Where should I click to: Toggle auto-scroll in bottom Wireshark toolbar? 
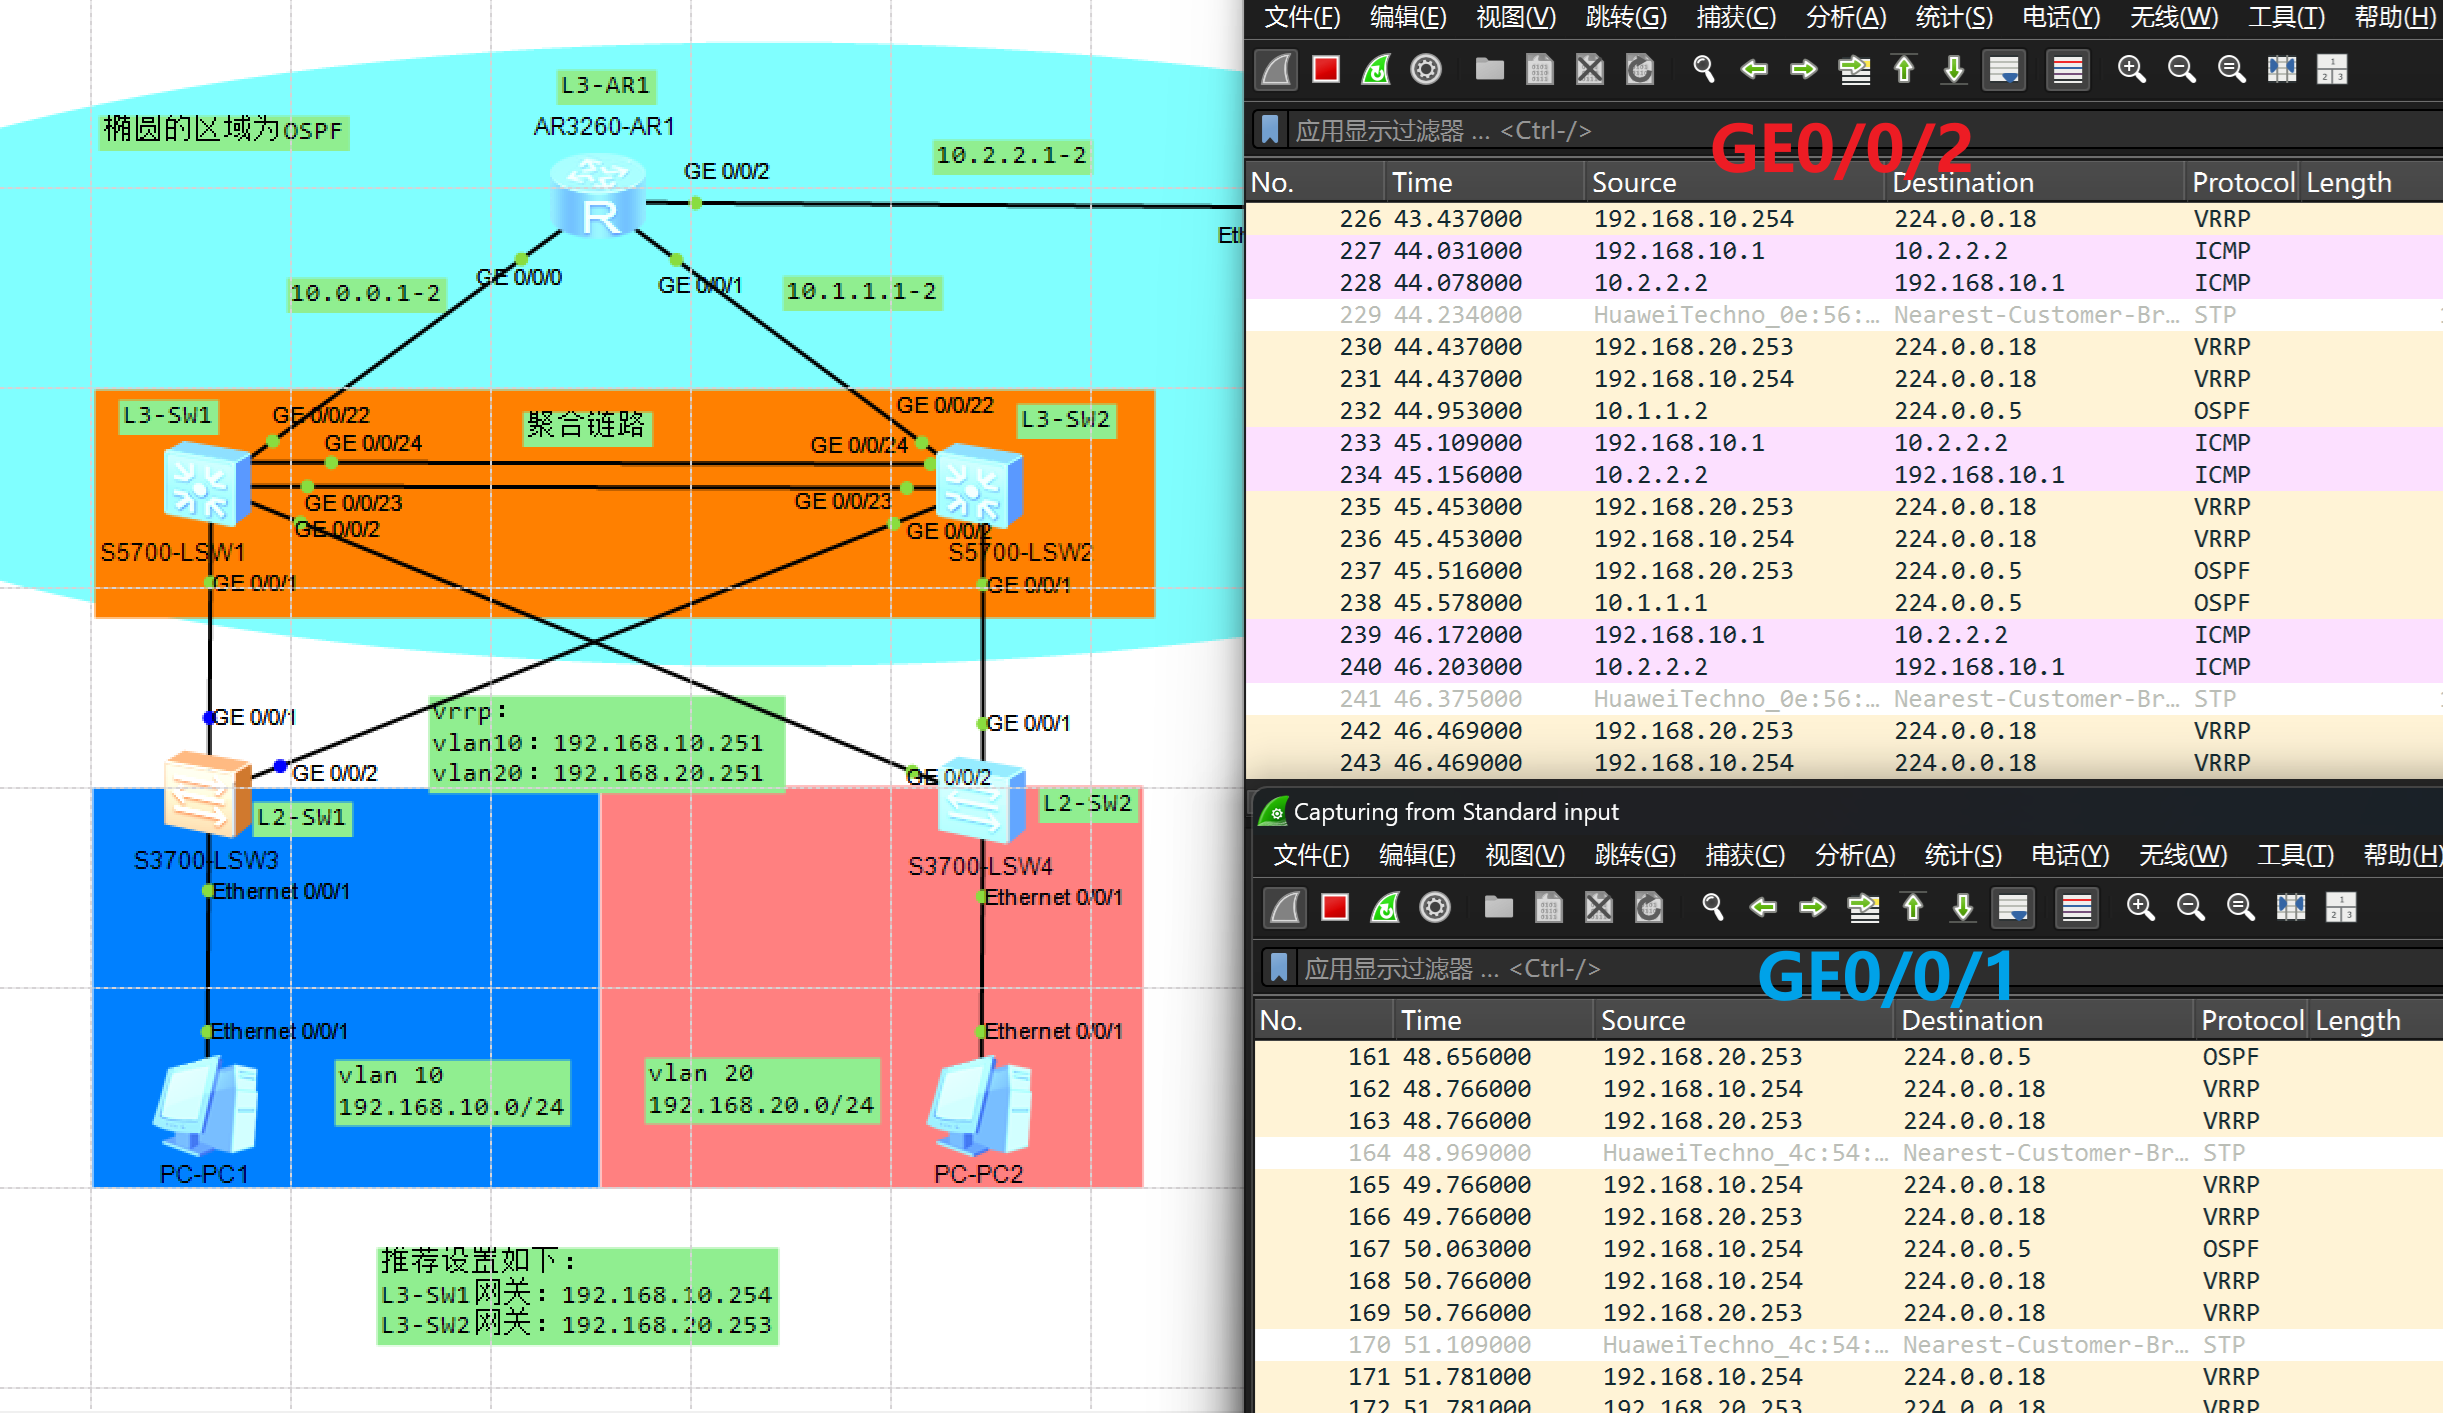(x=2013, y=907)
